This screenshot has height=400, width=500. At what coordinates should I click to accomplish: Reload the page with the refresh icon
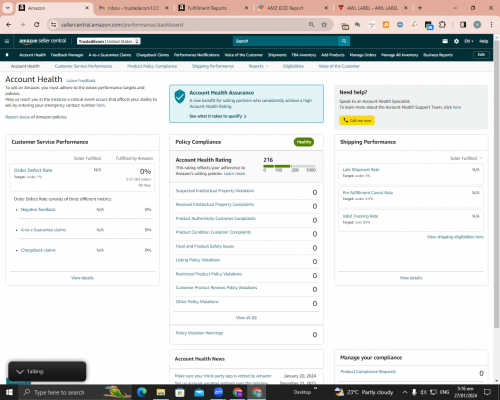[37, 25]
